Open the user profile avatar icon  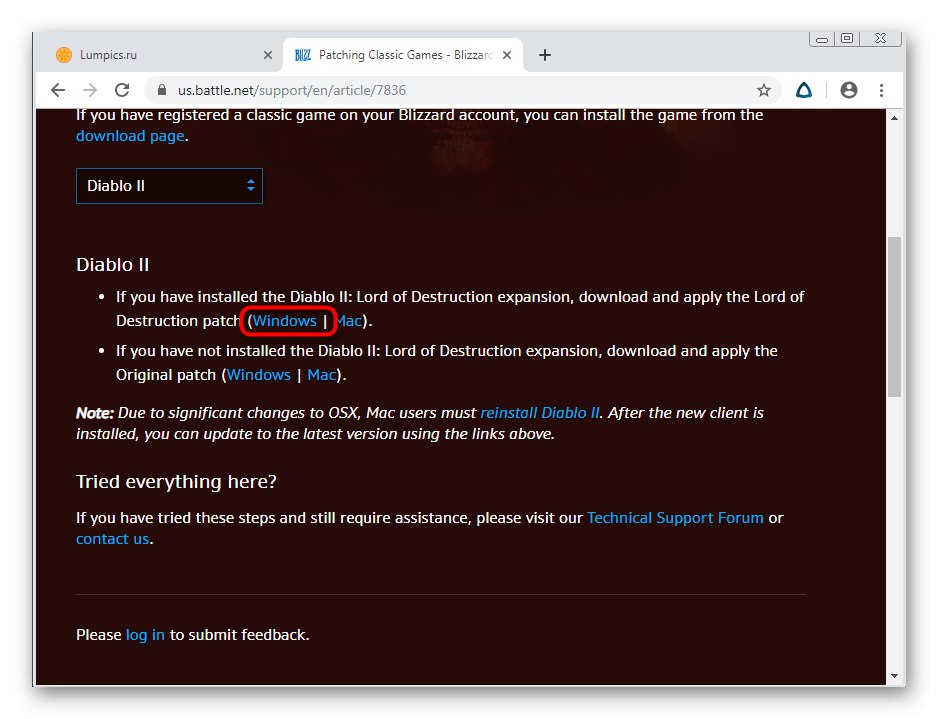pyautogui.click(x=848, y=90)
